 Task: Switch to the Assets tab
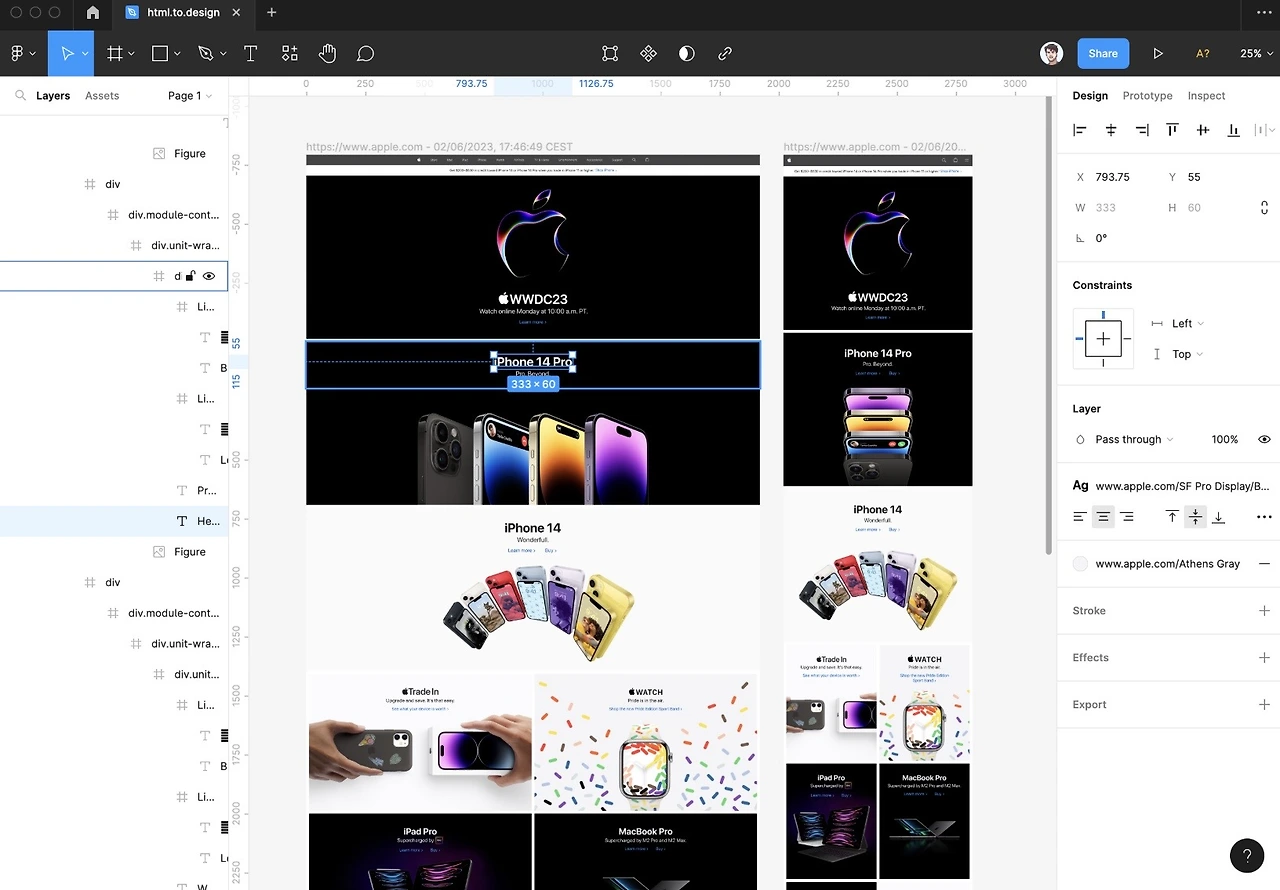coord(102,96)
